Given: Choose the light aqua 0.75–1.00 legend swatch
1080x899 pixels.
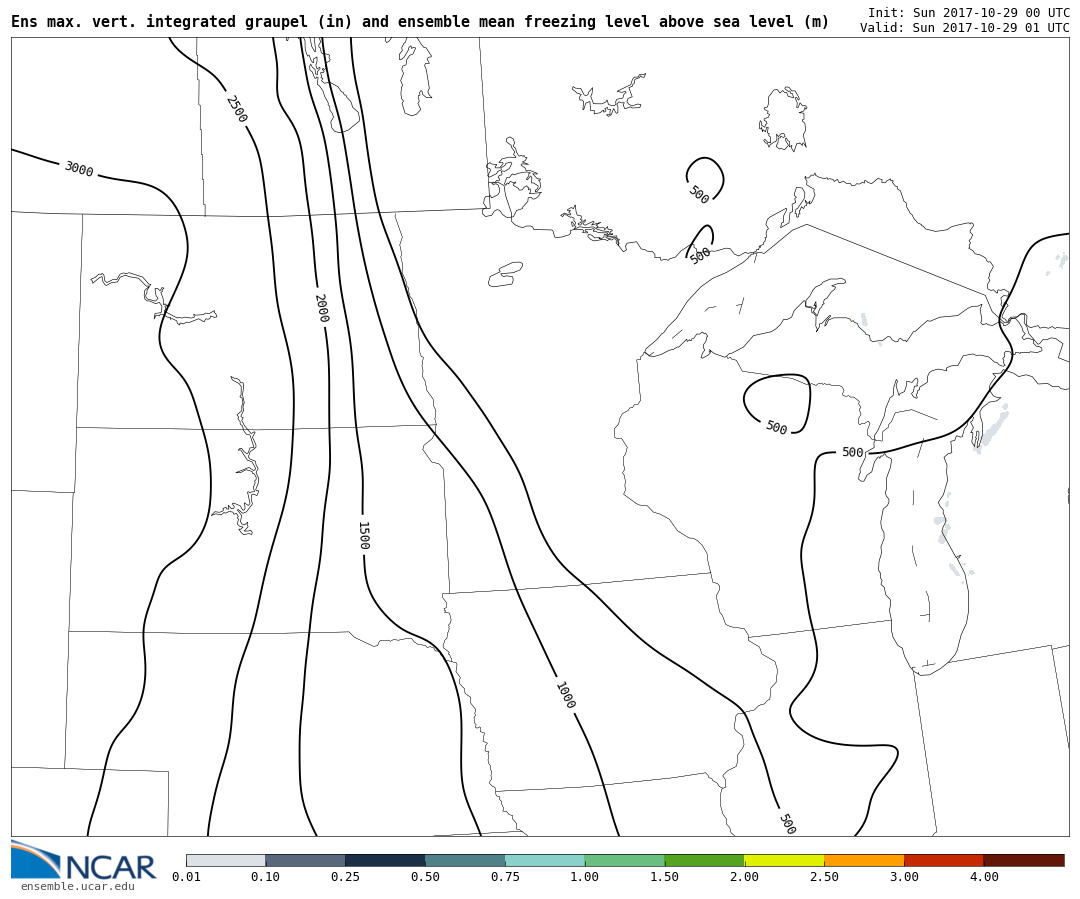Looking at the screenshot, I should 546,860.
